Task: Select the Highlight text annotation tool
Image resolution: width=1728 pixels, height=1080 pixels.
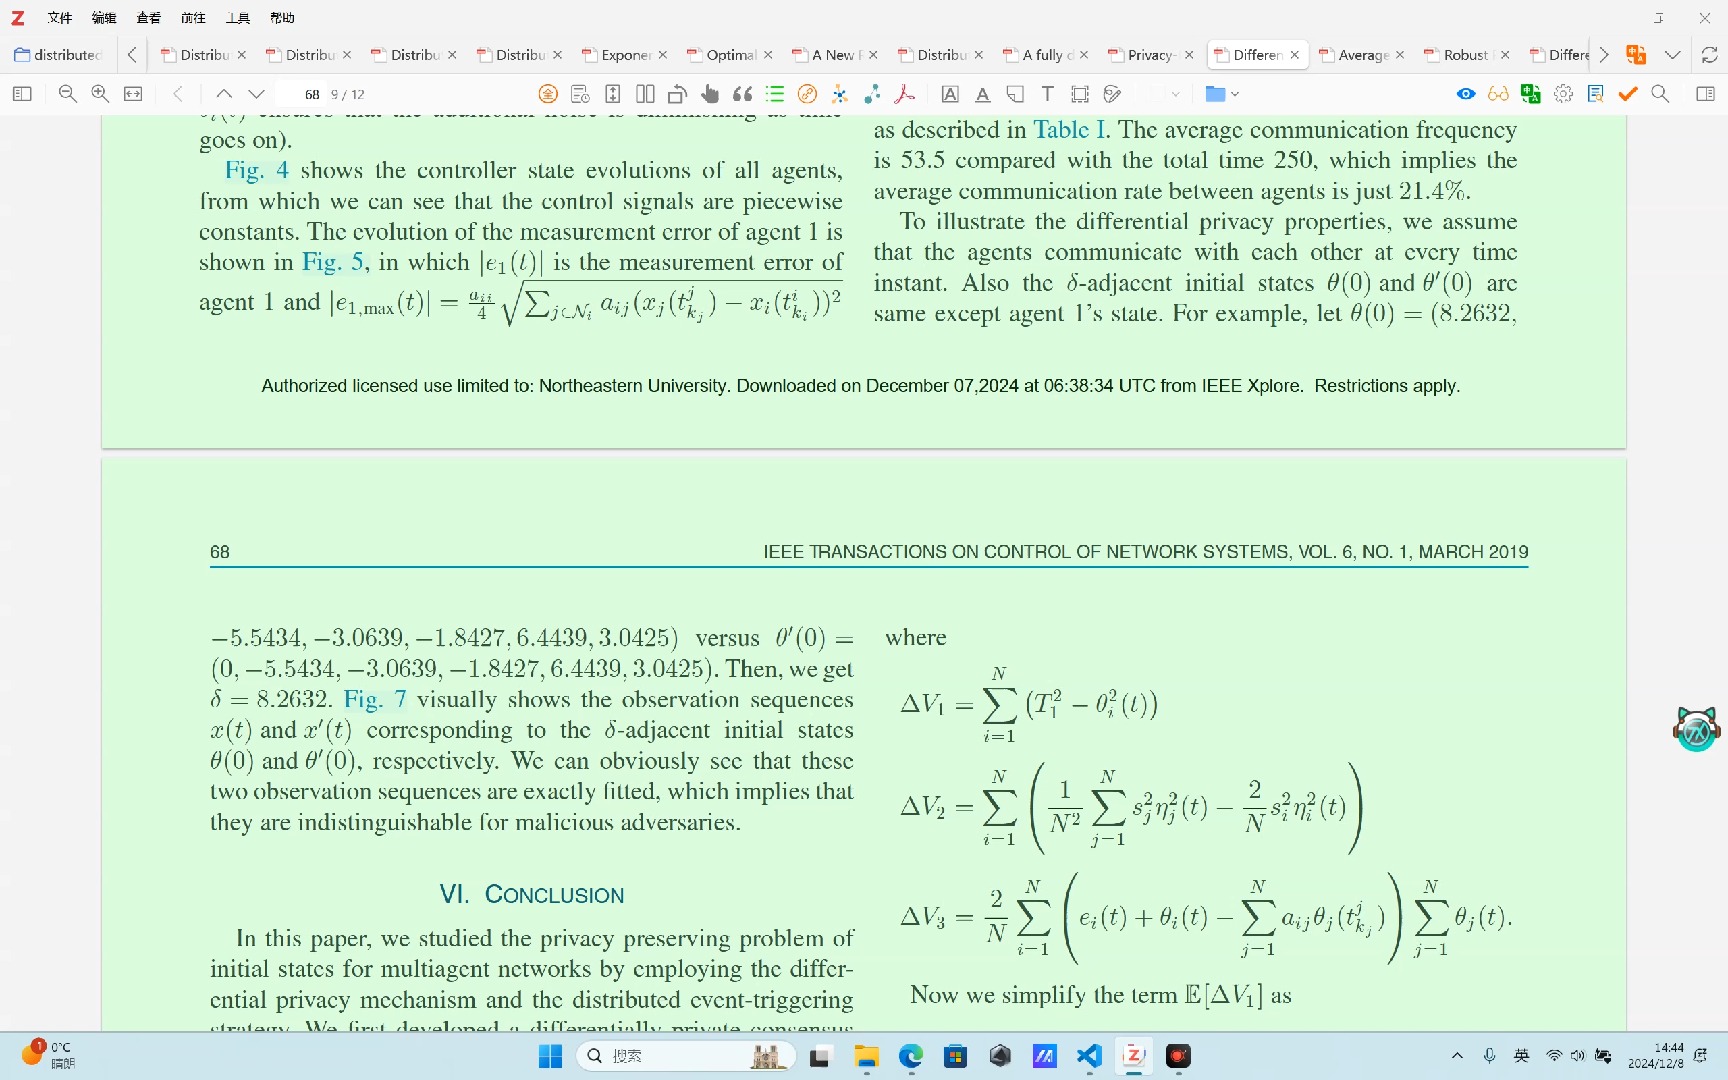Action: tap(950, 93)
